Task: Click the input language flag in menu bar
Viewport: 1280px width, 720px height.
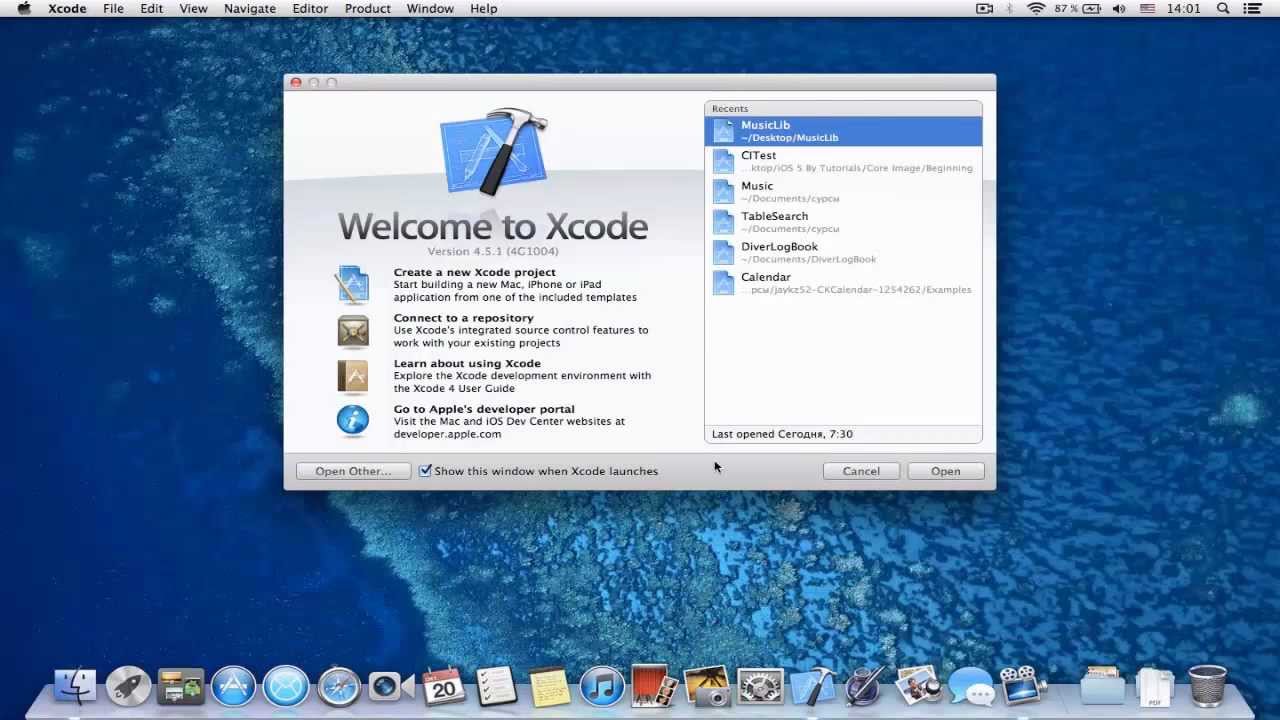Action: click(1147, 8)
